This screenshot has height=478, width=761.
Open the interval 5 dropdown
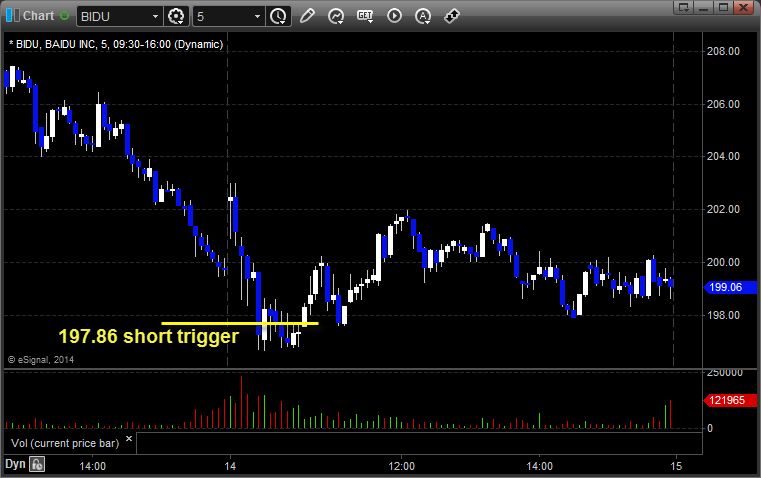tap(257, 16)
